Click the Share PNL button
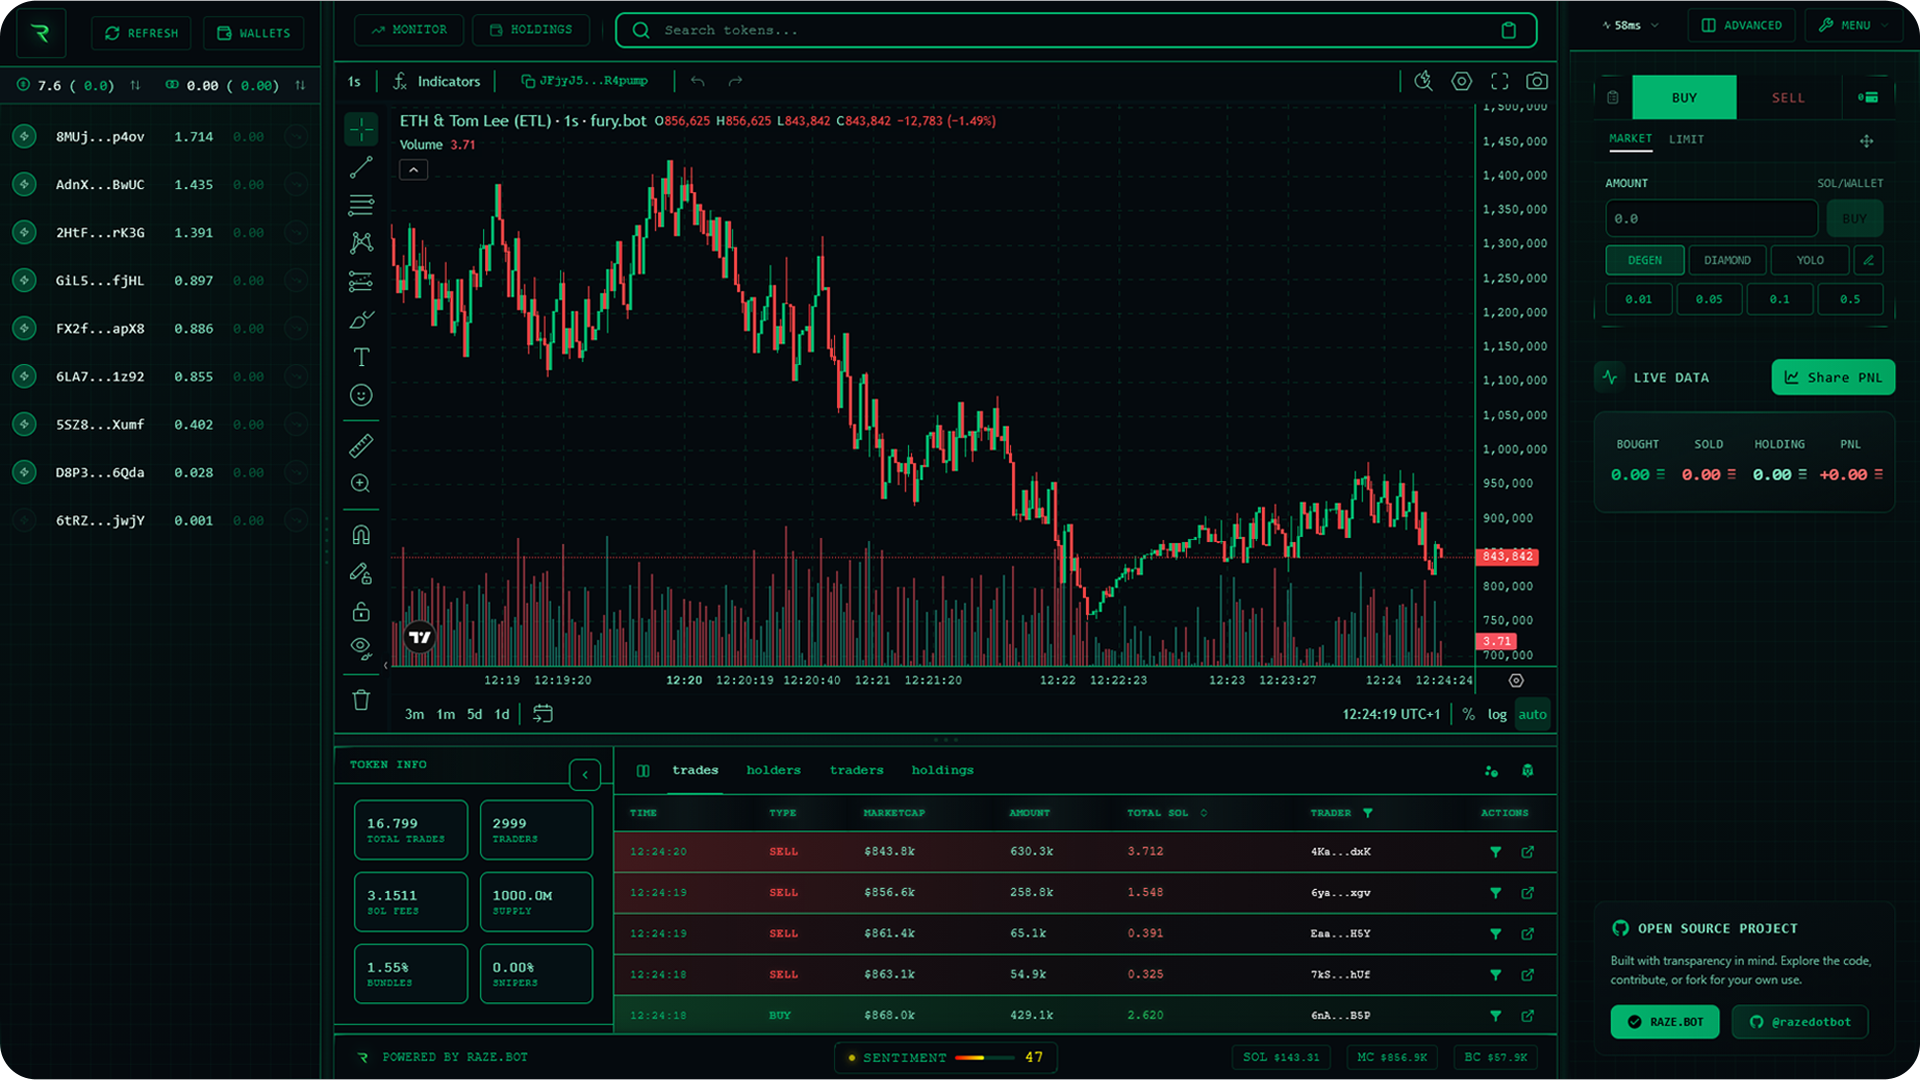This screenshot has height=1080, width=1920. pyautogui.click(x=1833, y=377)
